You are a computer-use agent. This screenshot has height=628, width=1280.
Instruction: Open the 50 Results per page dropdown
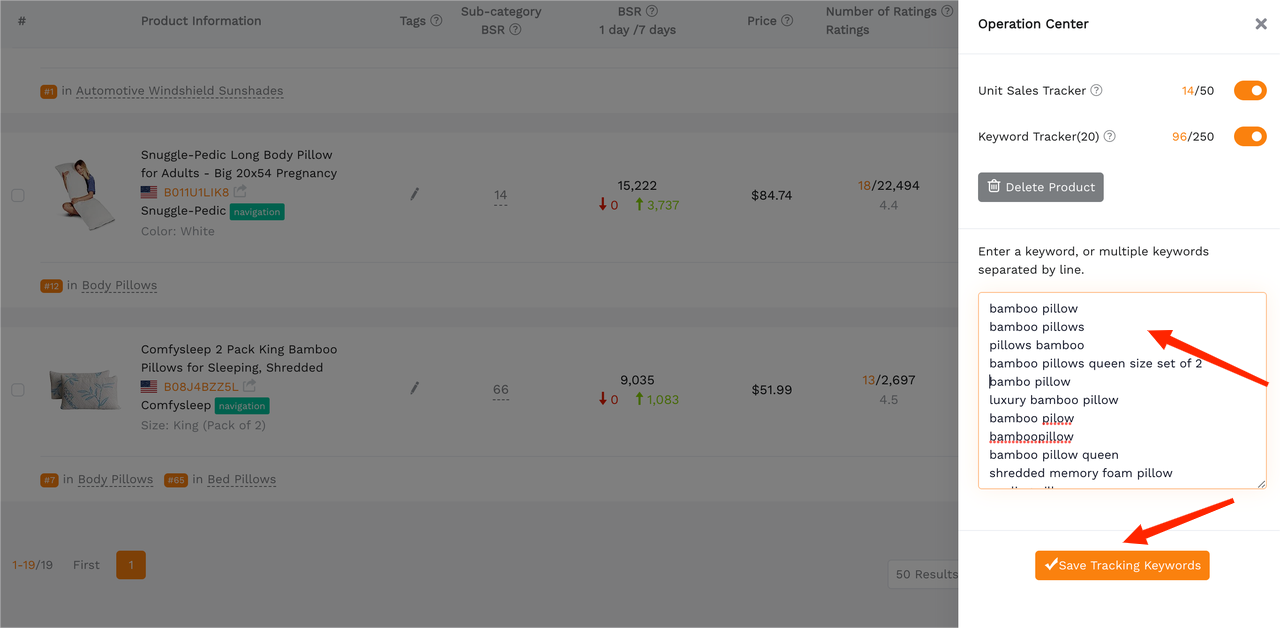point(924,574)
